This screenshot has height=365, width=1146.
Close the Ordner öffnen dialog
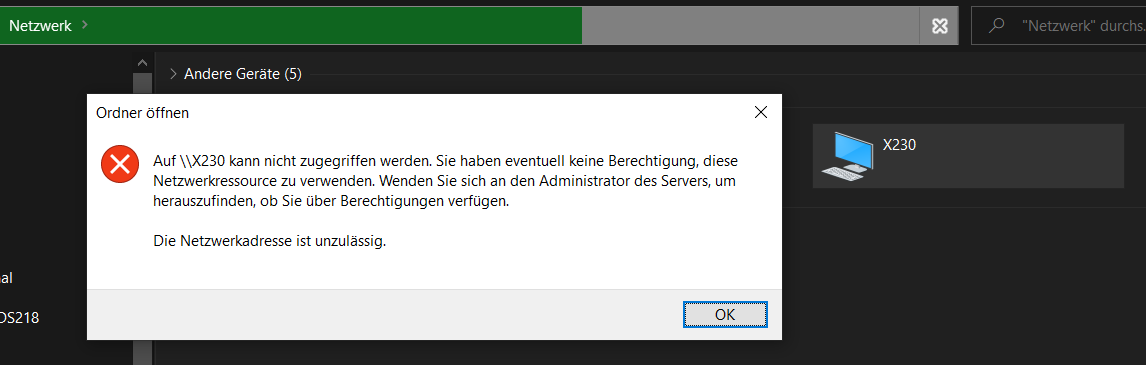[x=761, y=113]
